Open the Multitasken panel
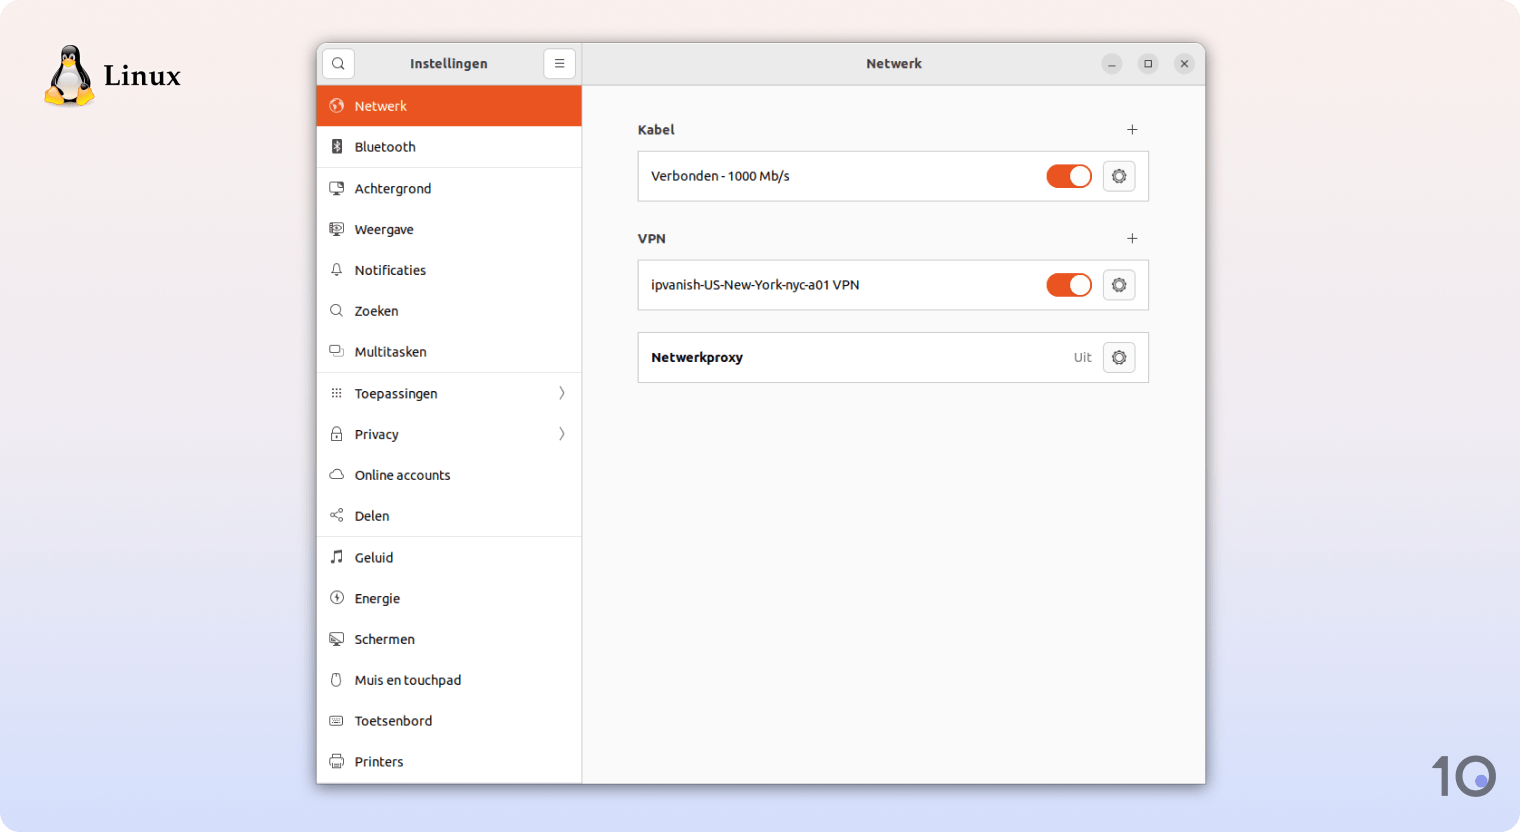The image size is (1520, 832). click(449, 352)
